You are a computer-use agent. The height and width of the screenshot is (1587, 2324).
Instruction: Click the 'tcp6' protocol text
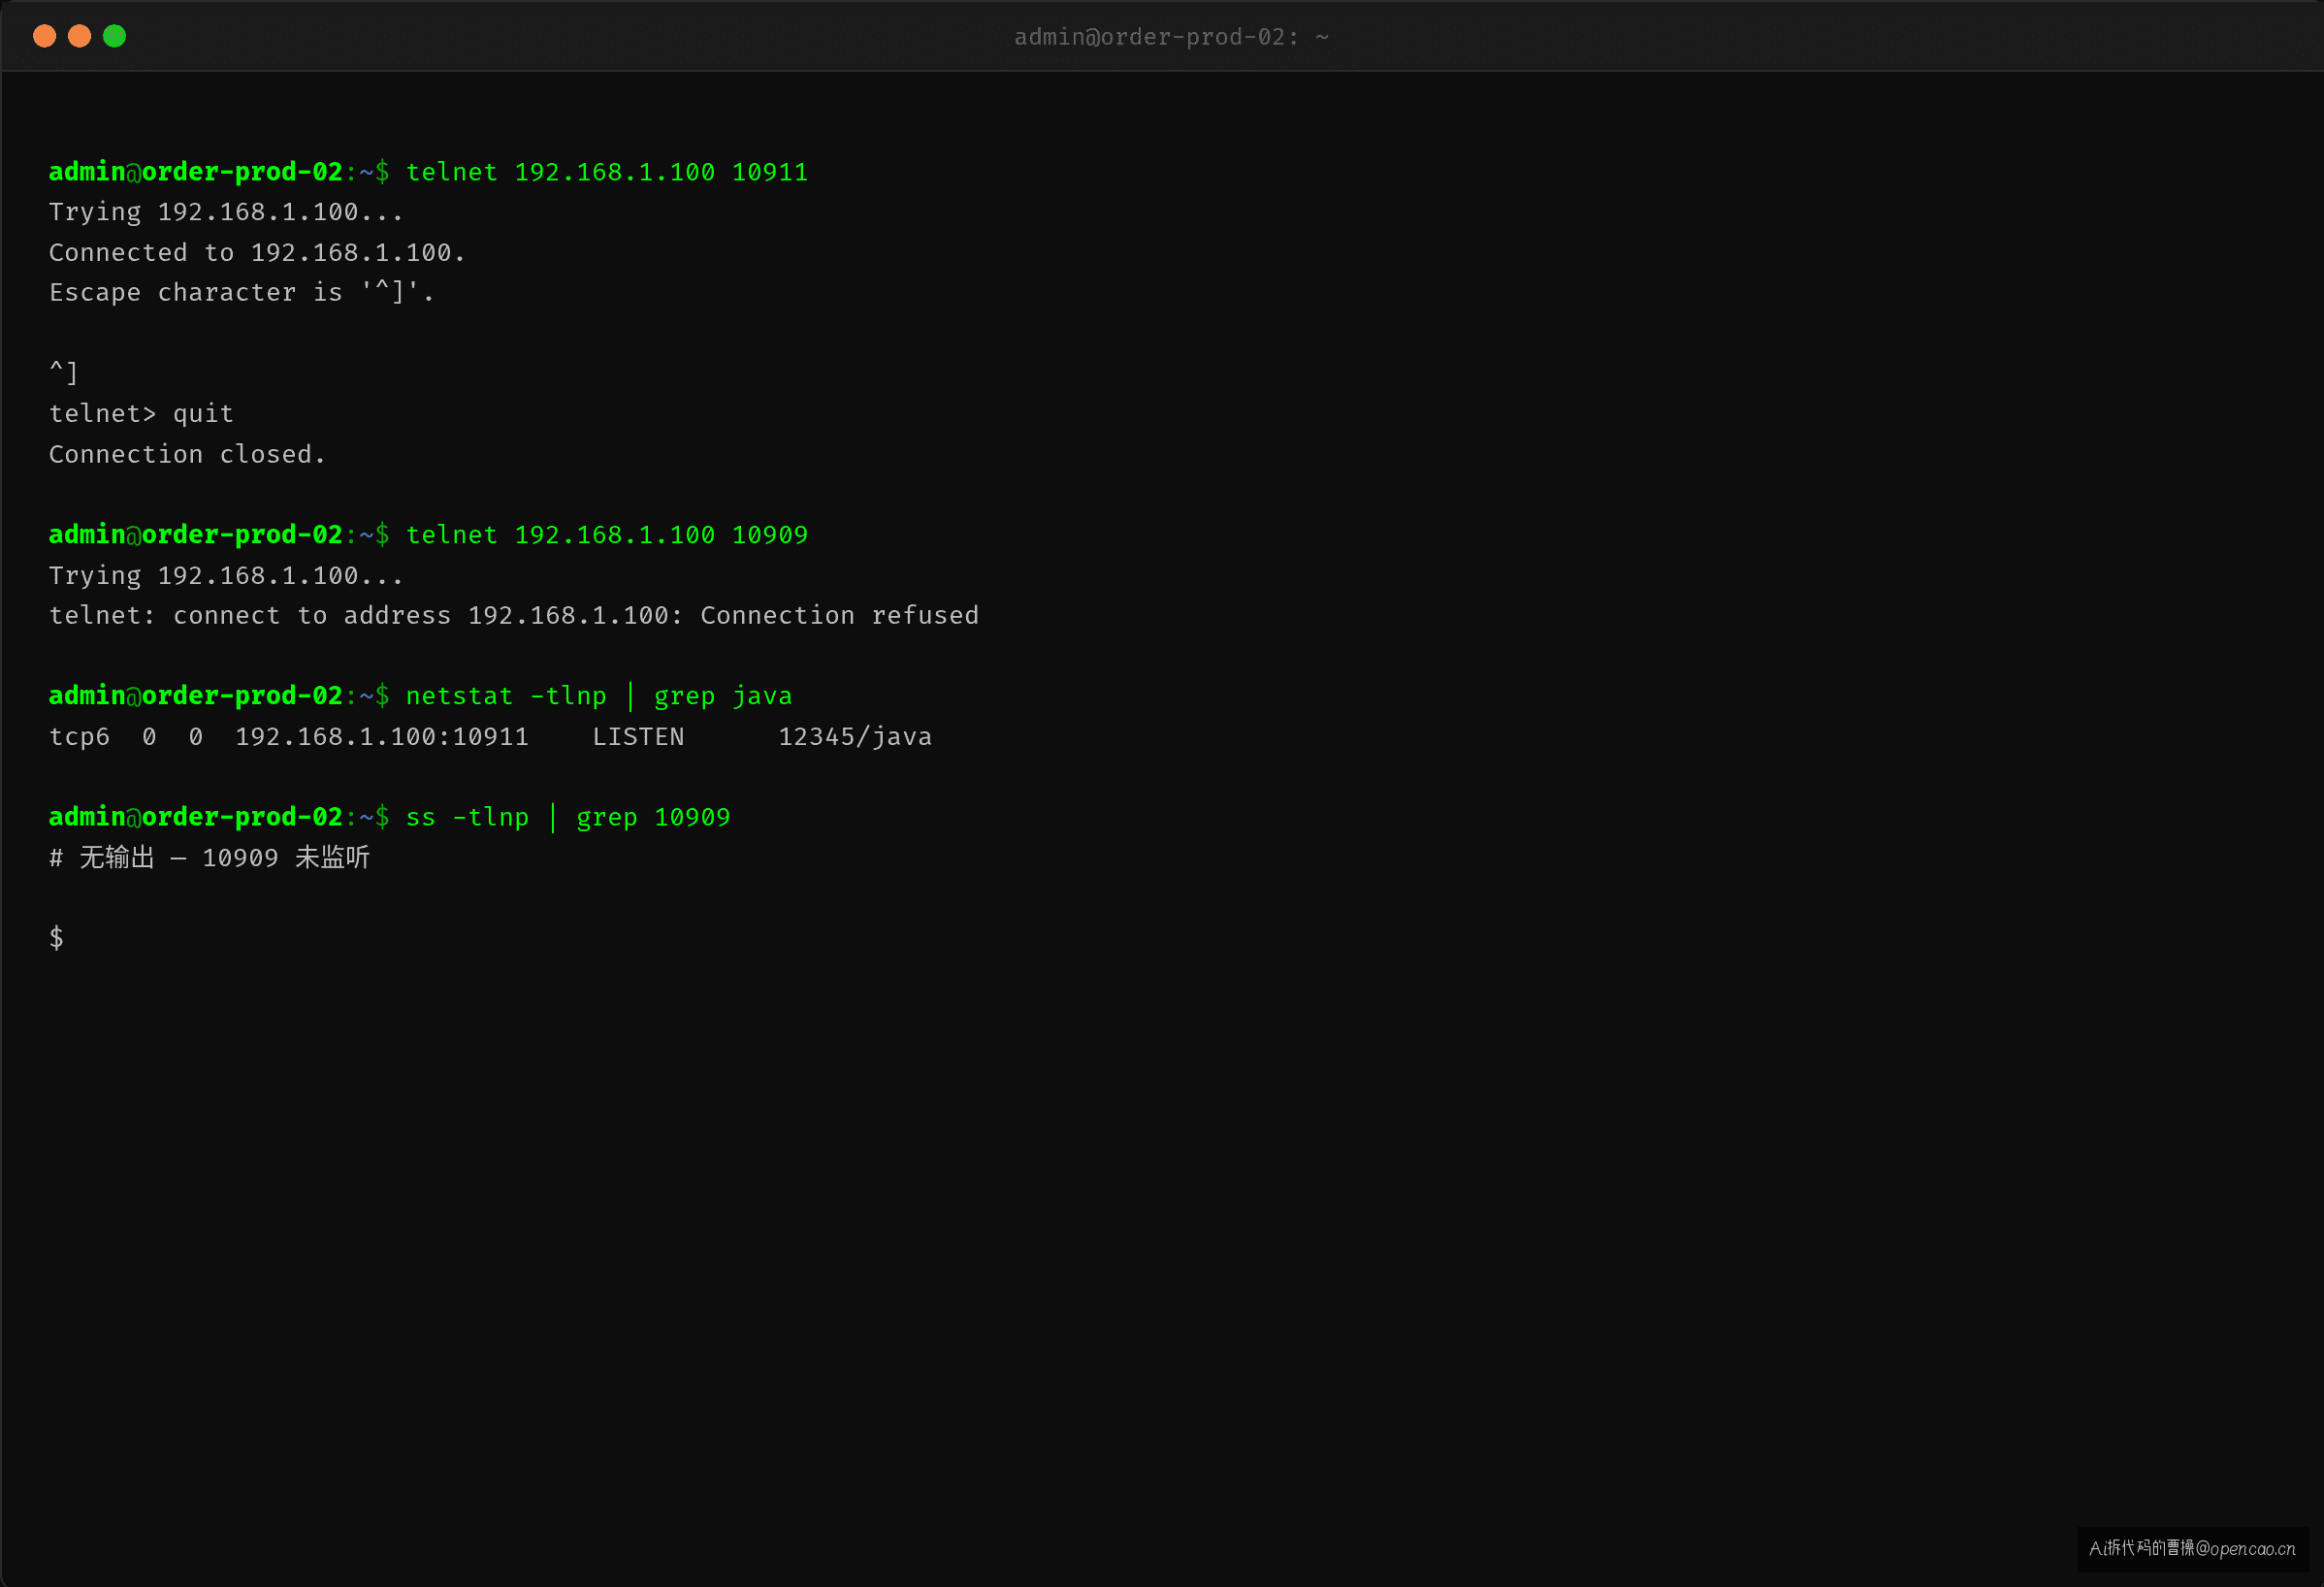[x=79, y=737]
